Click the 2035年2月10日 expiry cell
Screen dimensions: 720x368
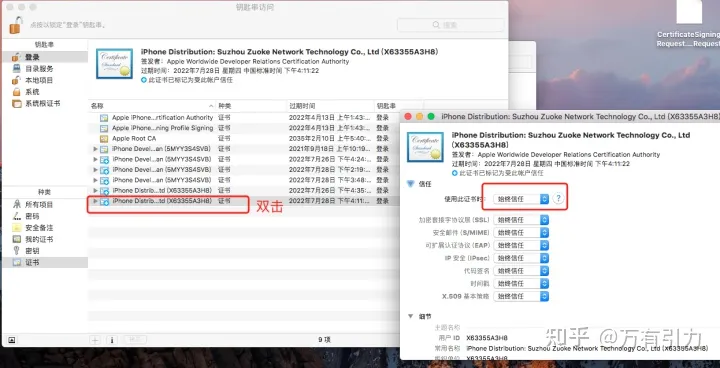coord(329,138)
